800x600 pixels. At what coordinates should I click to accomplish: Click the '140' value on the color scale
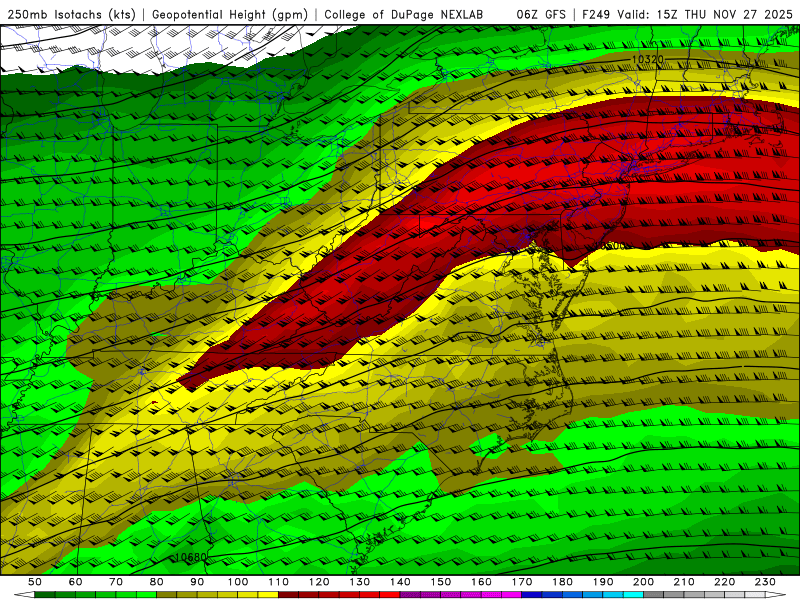(400, 582)
